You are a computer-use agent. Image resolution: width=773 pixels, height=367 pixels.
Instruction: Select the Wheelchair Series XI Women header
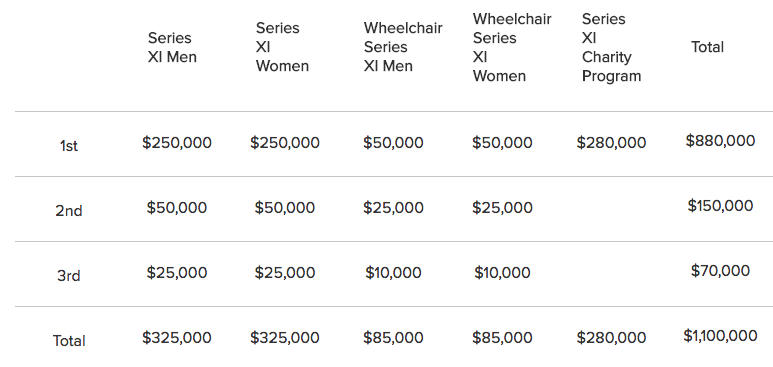click(x=512, y=47)
